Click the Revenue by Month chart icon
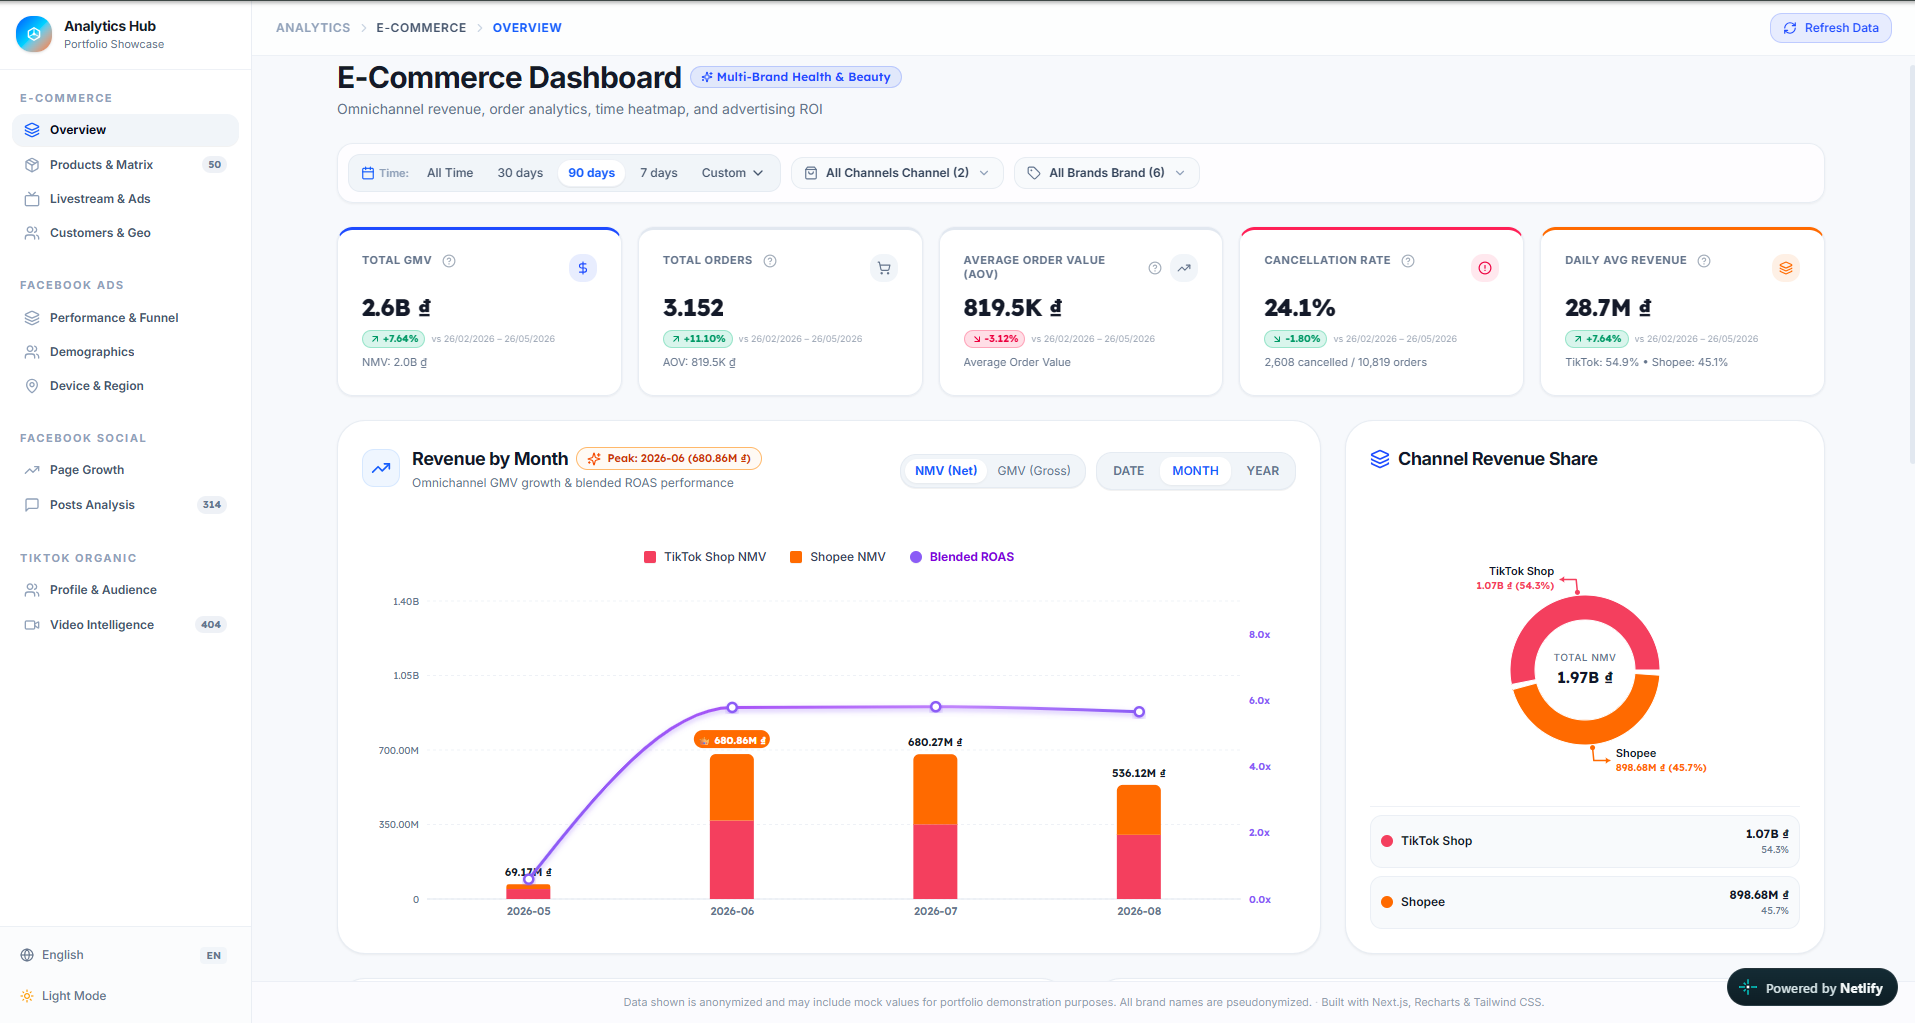This screenshot has width=1915, height=1023. [x=381, y=468]
